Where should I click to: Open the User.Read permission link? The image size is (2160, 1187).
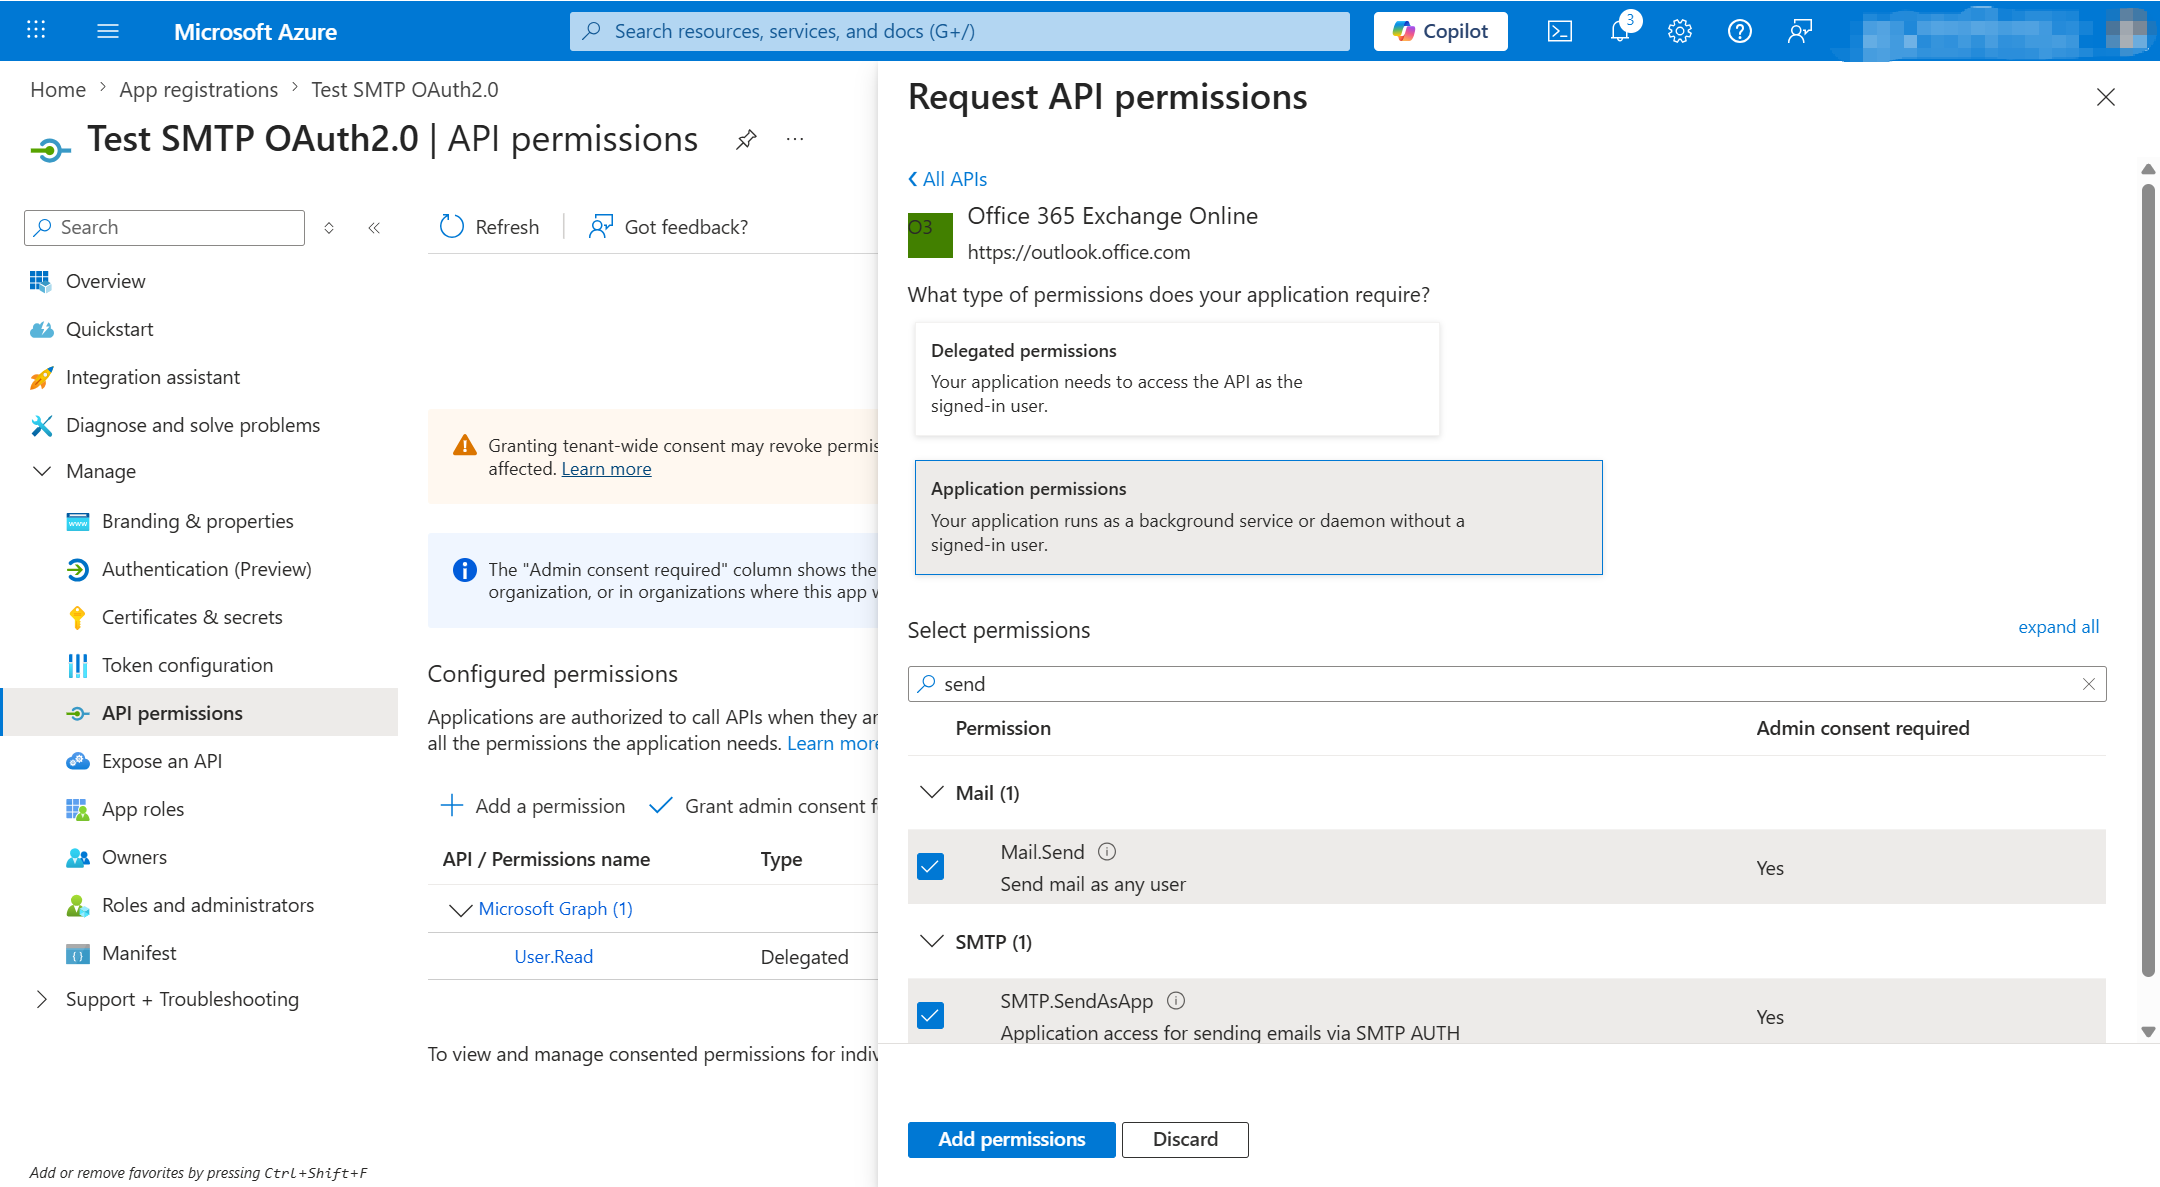553,957
